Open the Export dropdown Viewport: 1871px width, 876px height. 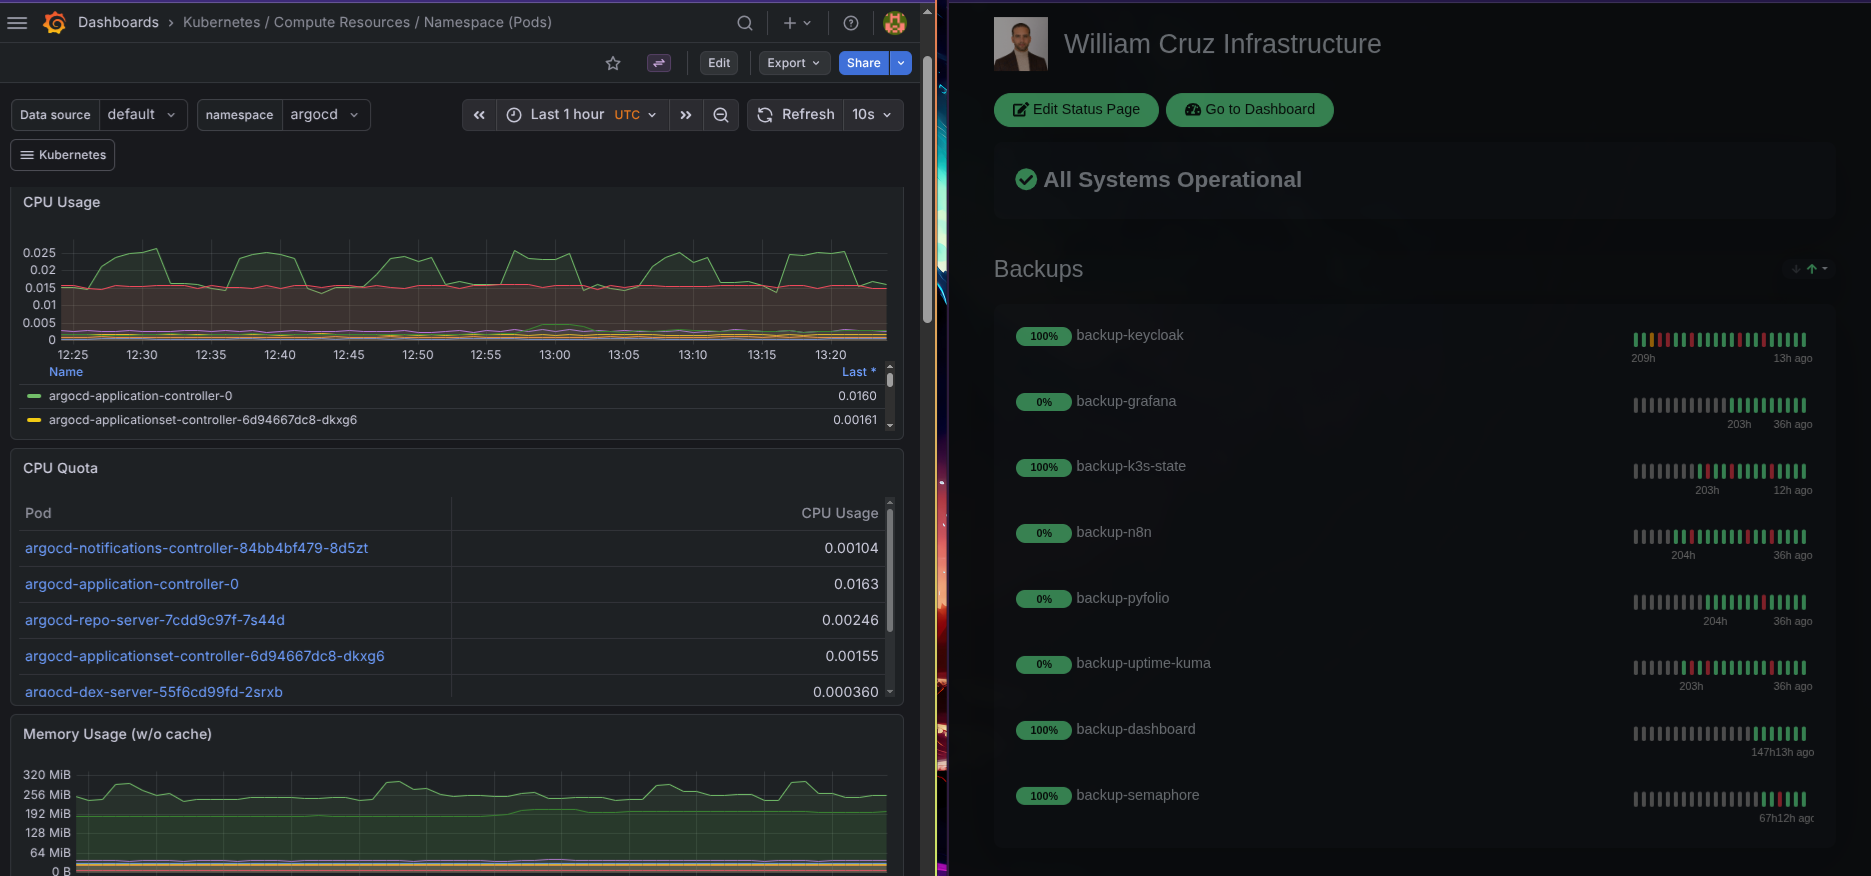click(794, 63)
